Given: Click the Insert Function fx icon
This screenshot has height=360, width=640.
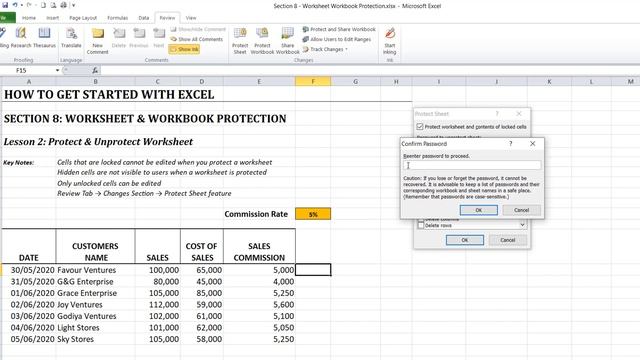Looking at the screenshot, I should tap(95, 71).
